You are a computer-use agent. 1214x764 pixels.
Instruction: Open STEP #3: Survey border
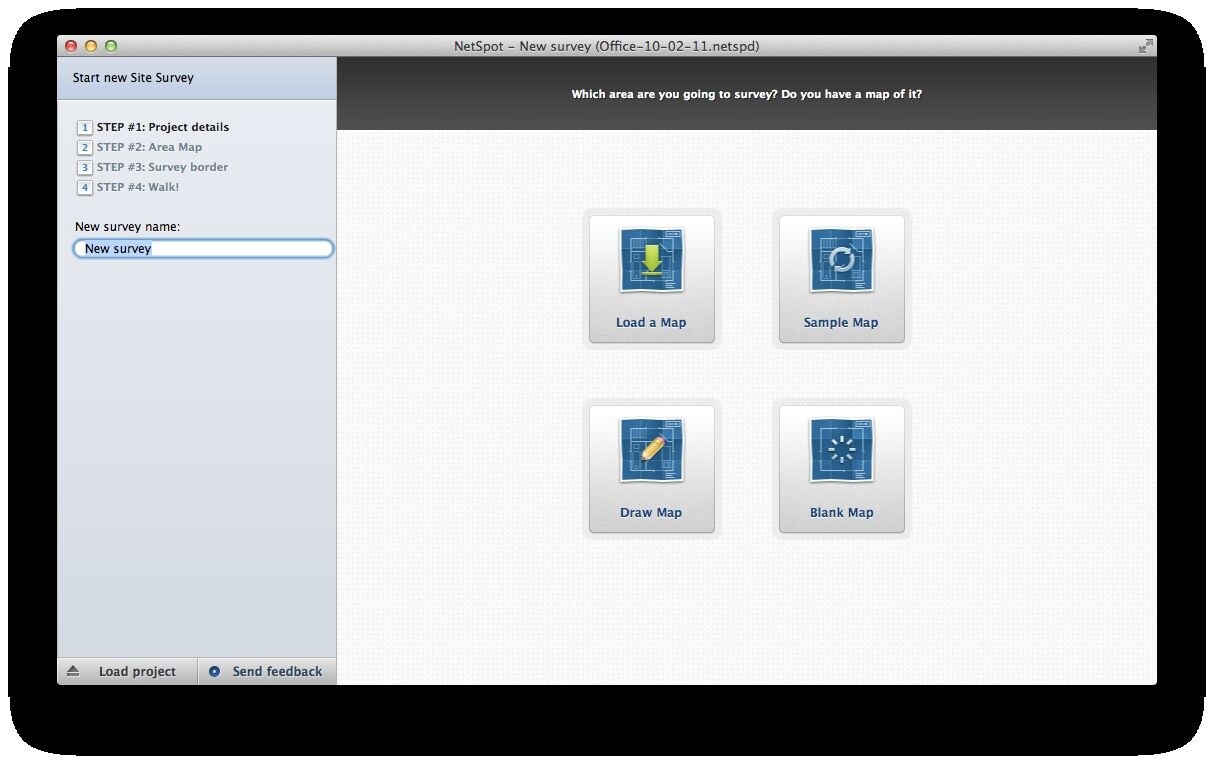[x=162, y=167]
